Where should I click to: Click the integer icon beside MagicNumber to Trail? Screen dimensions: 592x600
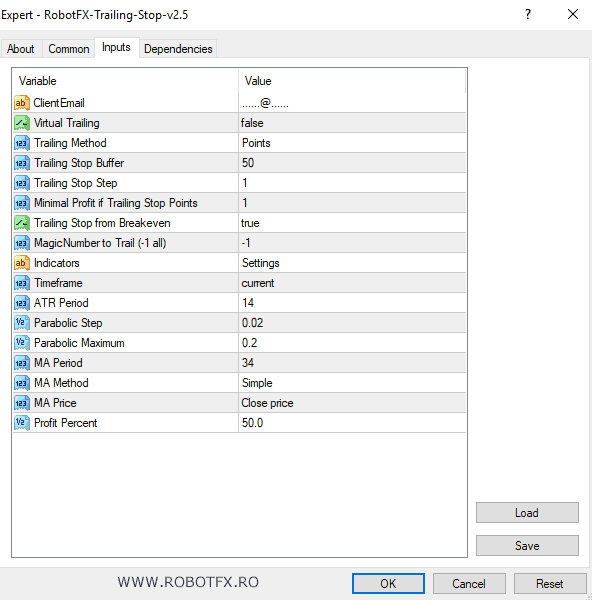(x=22, y=243)
